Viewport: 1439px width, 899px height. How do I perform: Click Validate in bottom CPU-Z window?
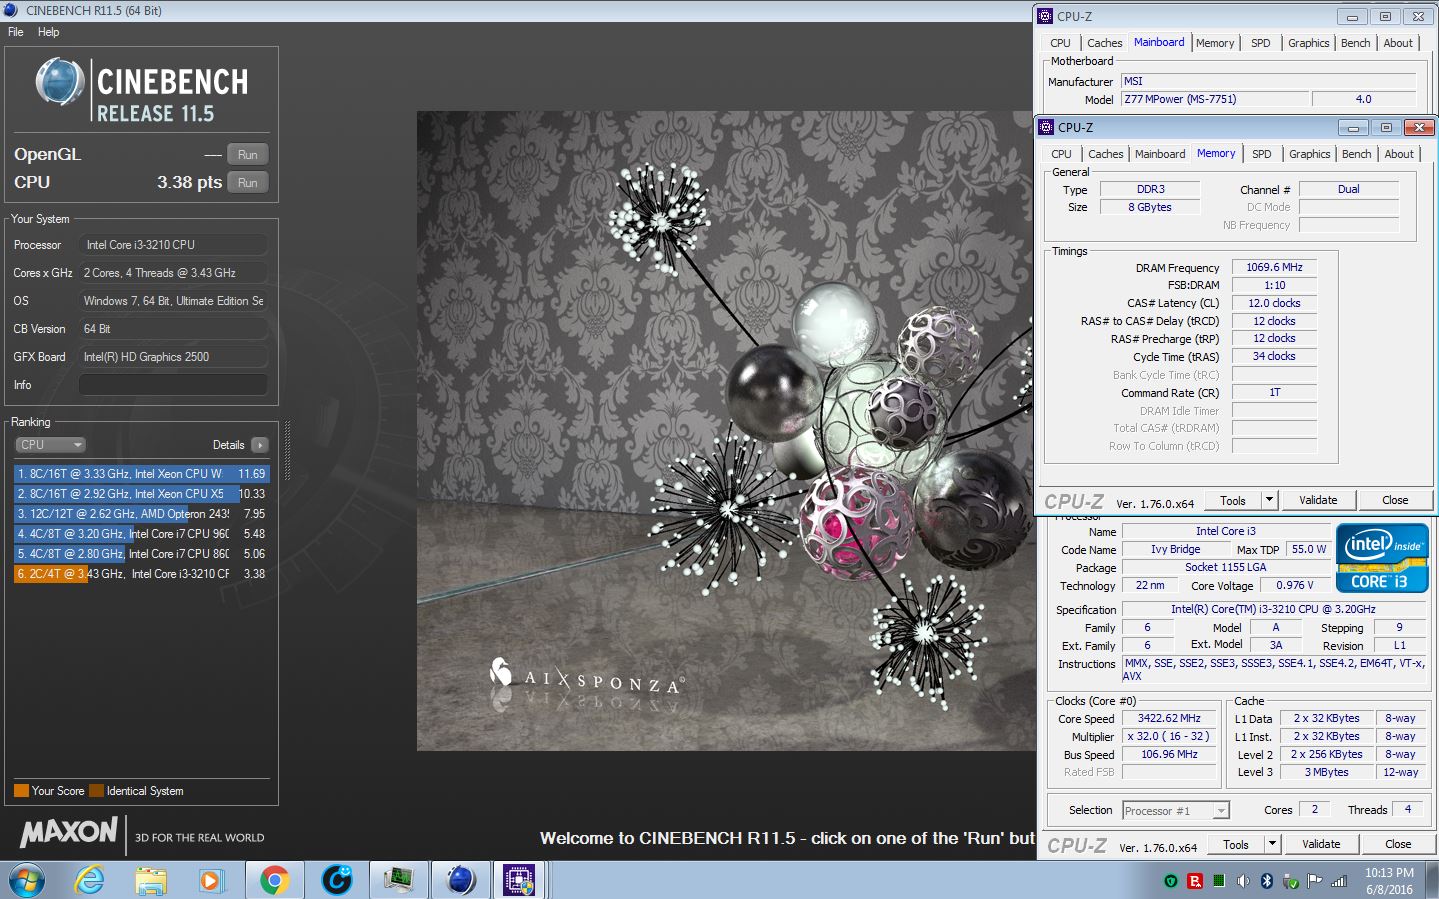click(x=1321, y=844)
